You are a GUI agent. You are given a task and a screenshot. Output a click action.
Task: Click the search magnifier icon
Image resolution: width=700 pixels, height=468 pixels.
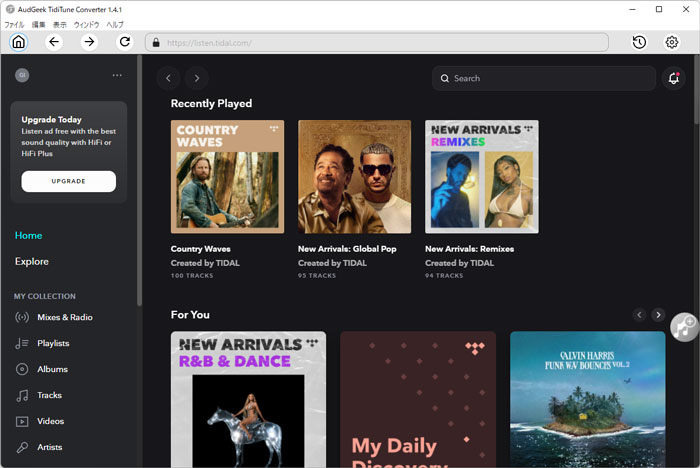click(x=445, y=78)
